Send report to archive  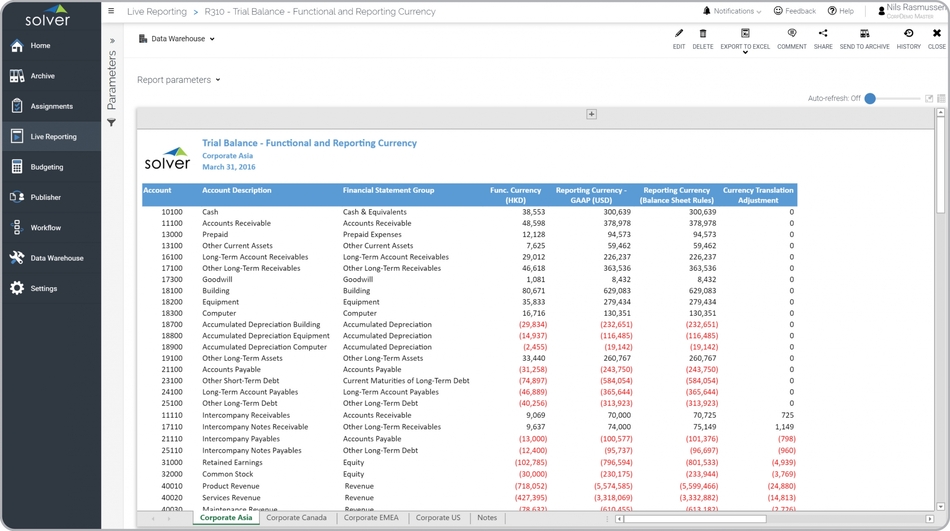[x=864, y=38]
